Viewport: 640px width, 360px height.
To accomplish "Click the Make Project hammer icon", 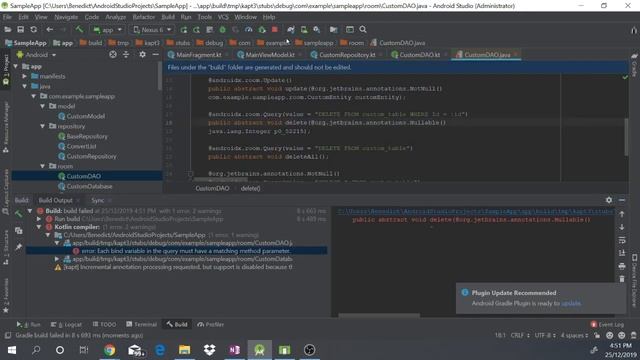I will tap(79, 29).
